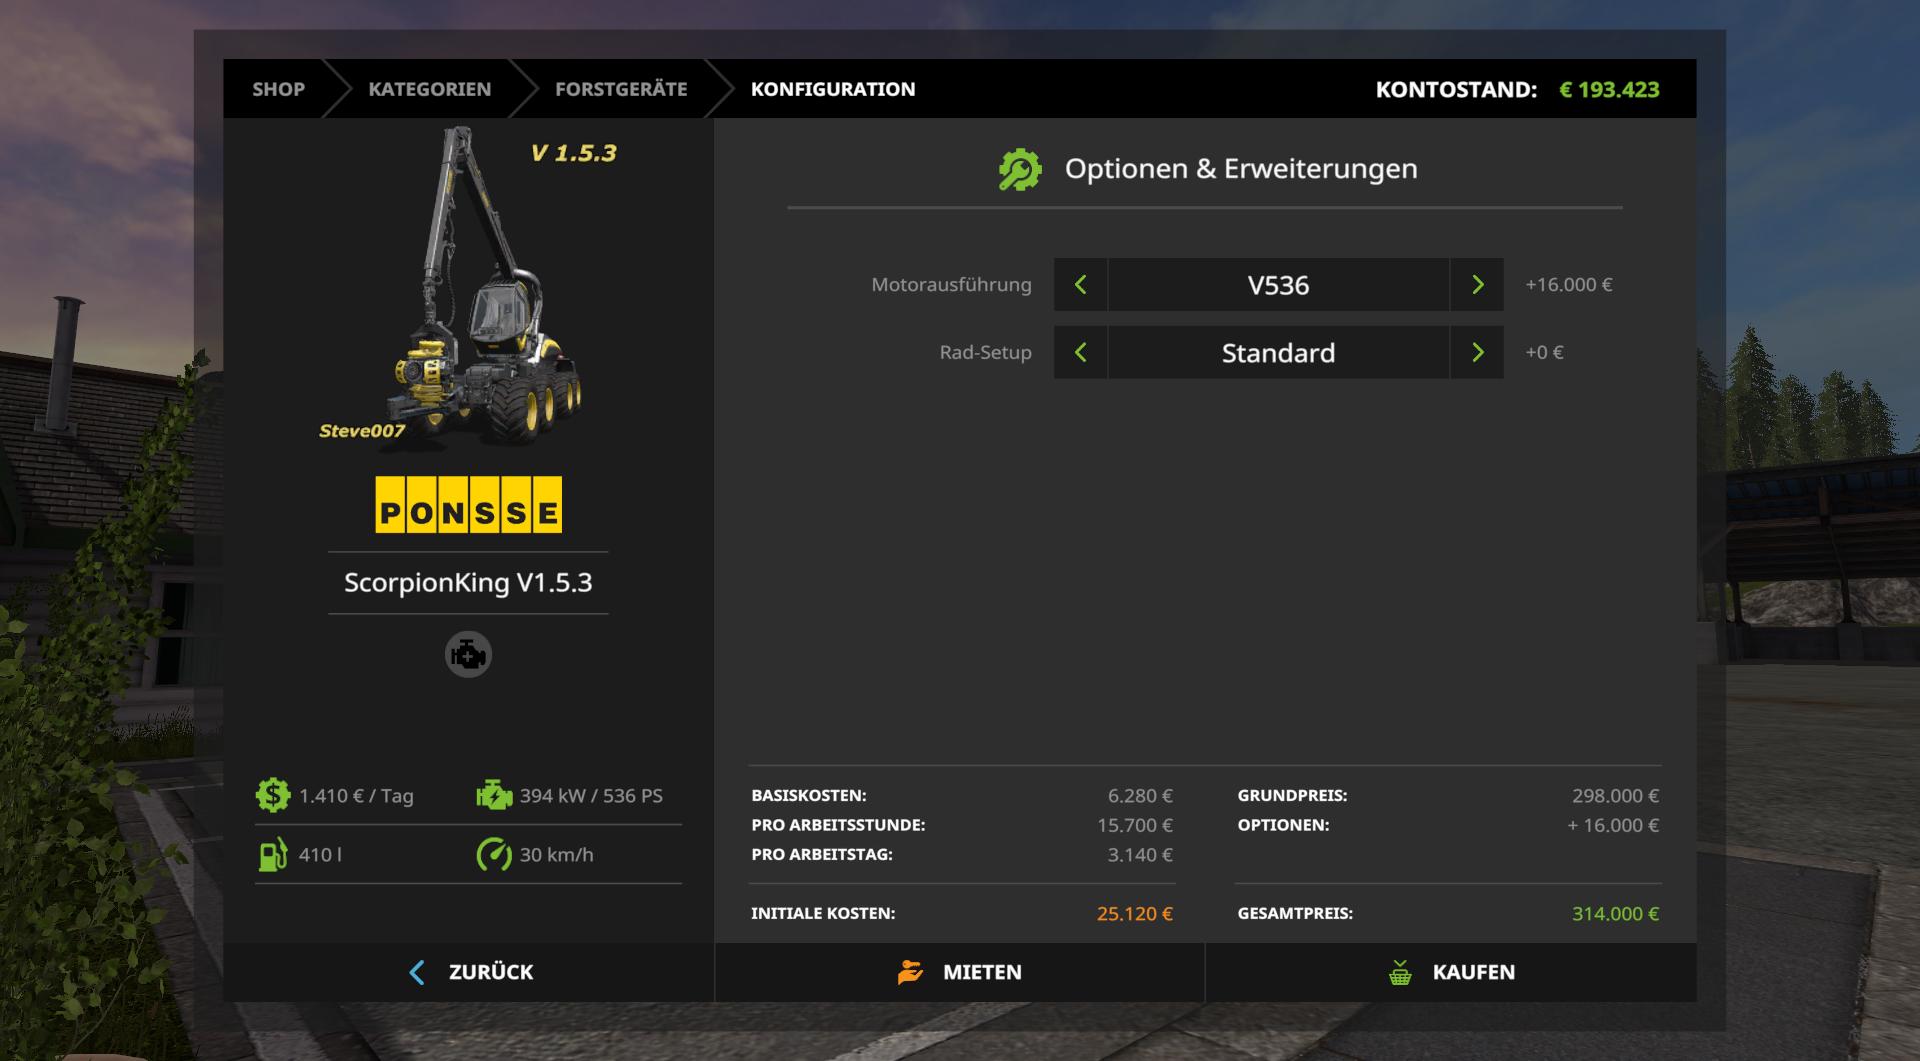Click the daily cost dollar icon
1920x1061 pixels.
click(x=272, y=796)
